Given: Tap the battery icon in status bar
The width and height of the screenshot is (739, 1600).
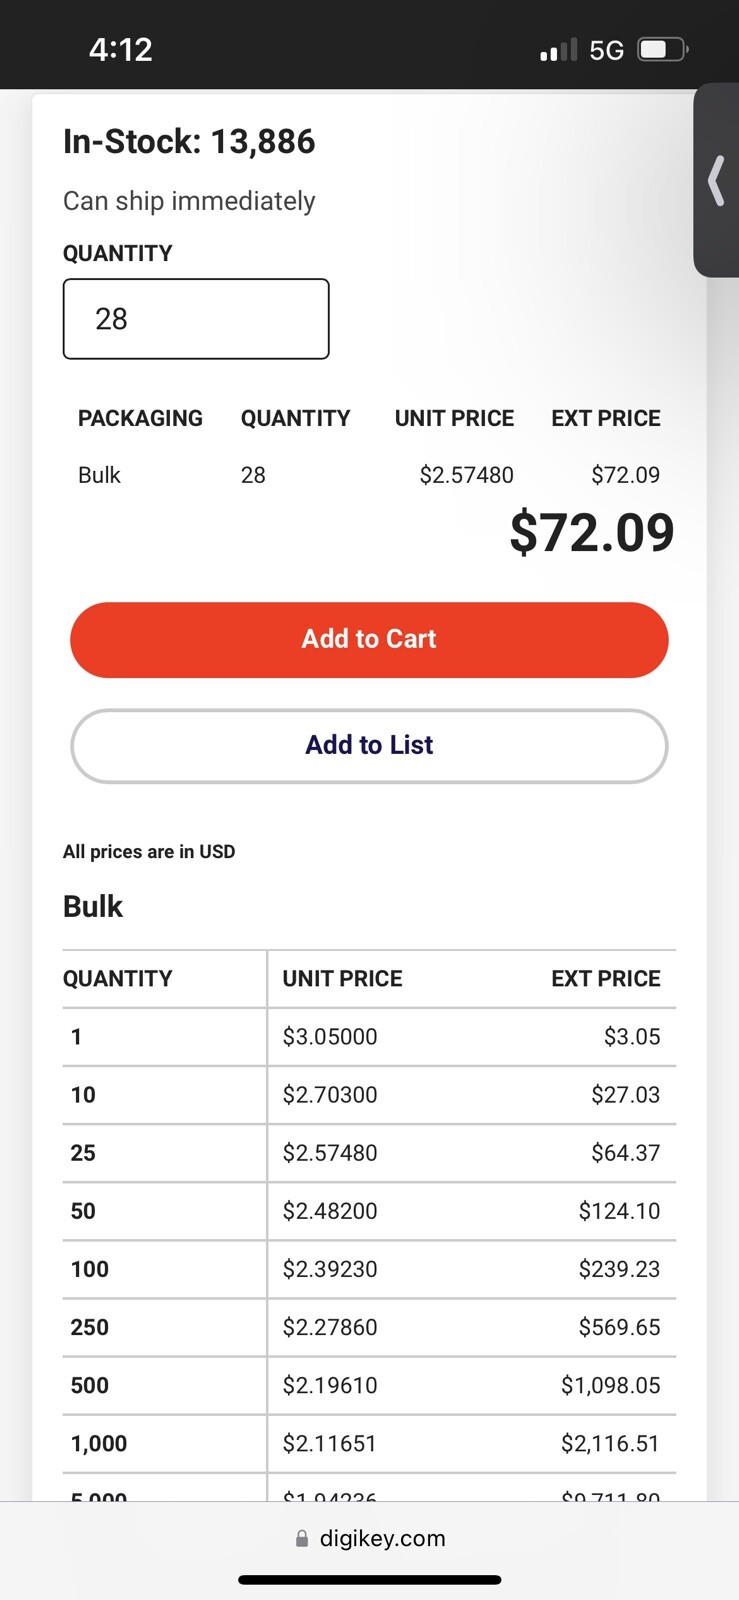Looking at the screenshot, I should pos(664,49).
